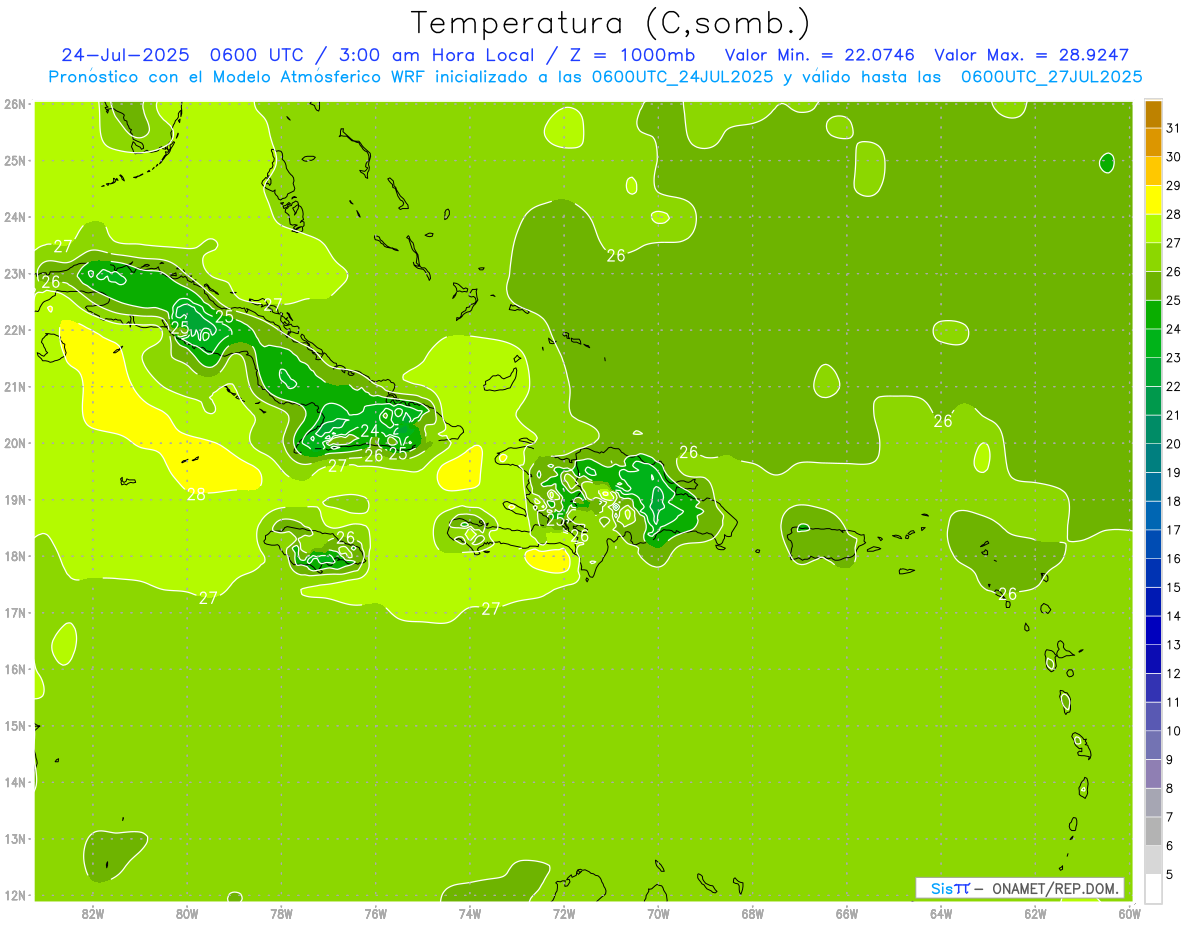Click the "0600UTC_27JUL2025" valid-until text
This screenshot has width=1200, height=927.
[1051, 77]
